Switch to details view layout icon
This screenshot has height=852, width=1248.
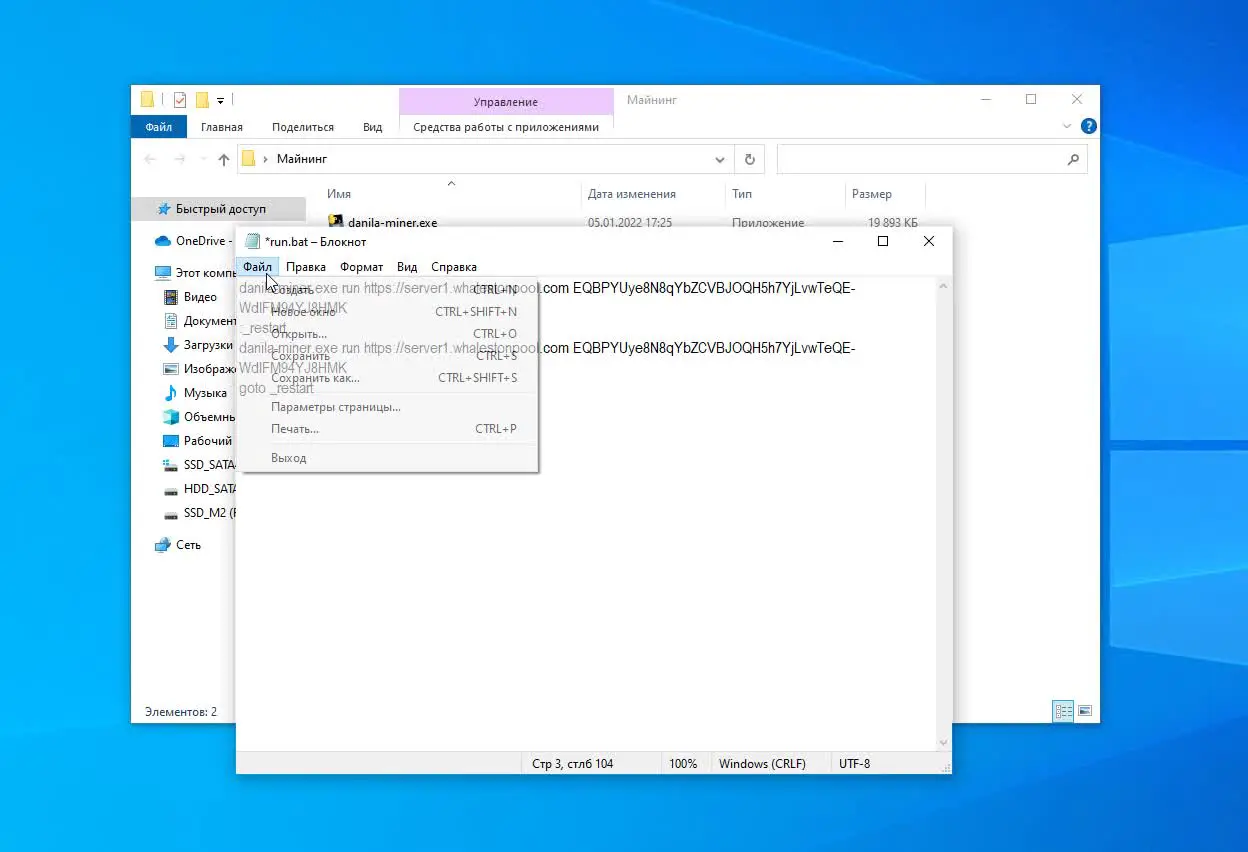pyautogui.click(x=1063, y=711)
